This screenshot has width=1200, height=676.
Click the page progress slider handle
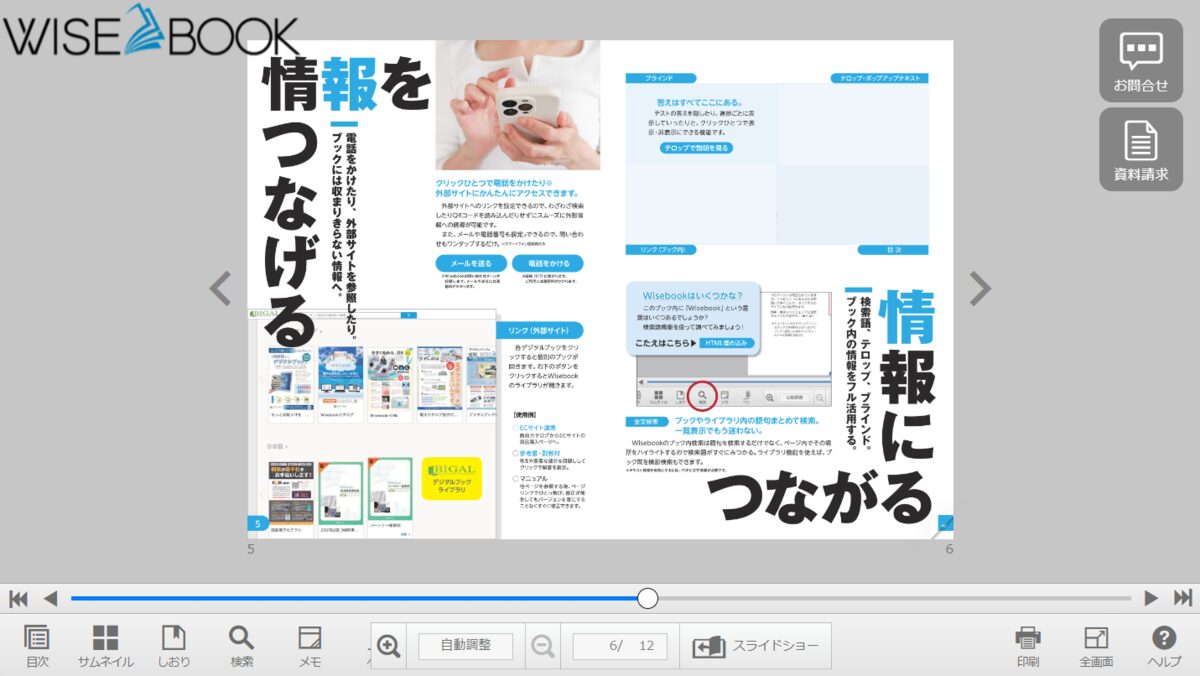pos(648,598)
